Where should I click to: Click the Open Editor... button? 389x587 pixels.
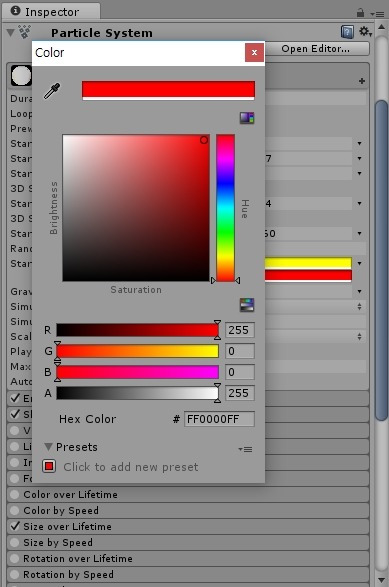(x=315, y=49)
